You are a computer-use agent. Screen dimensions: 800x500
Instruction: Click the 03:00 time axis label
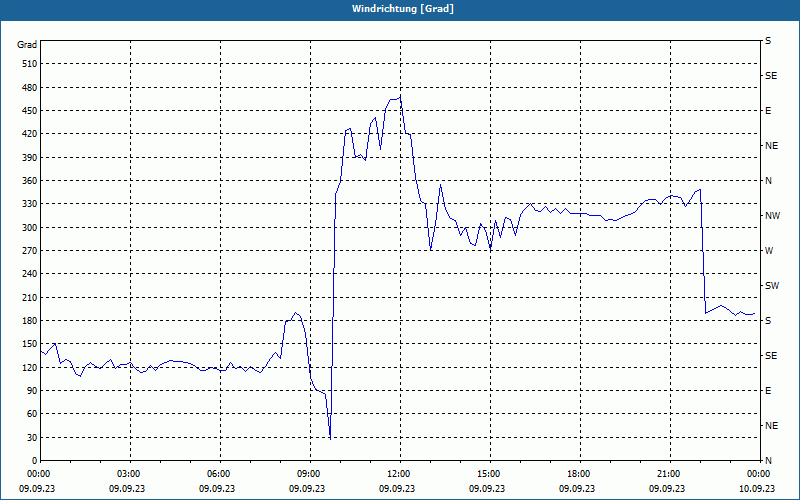point(131,474)
